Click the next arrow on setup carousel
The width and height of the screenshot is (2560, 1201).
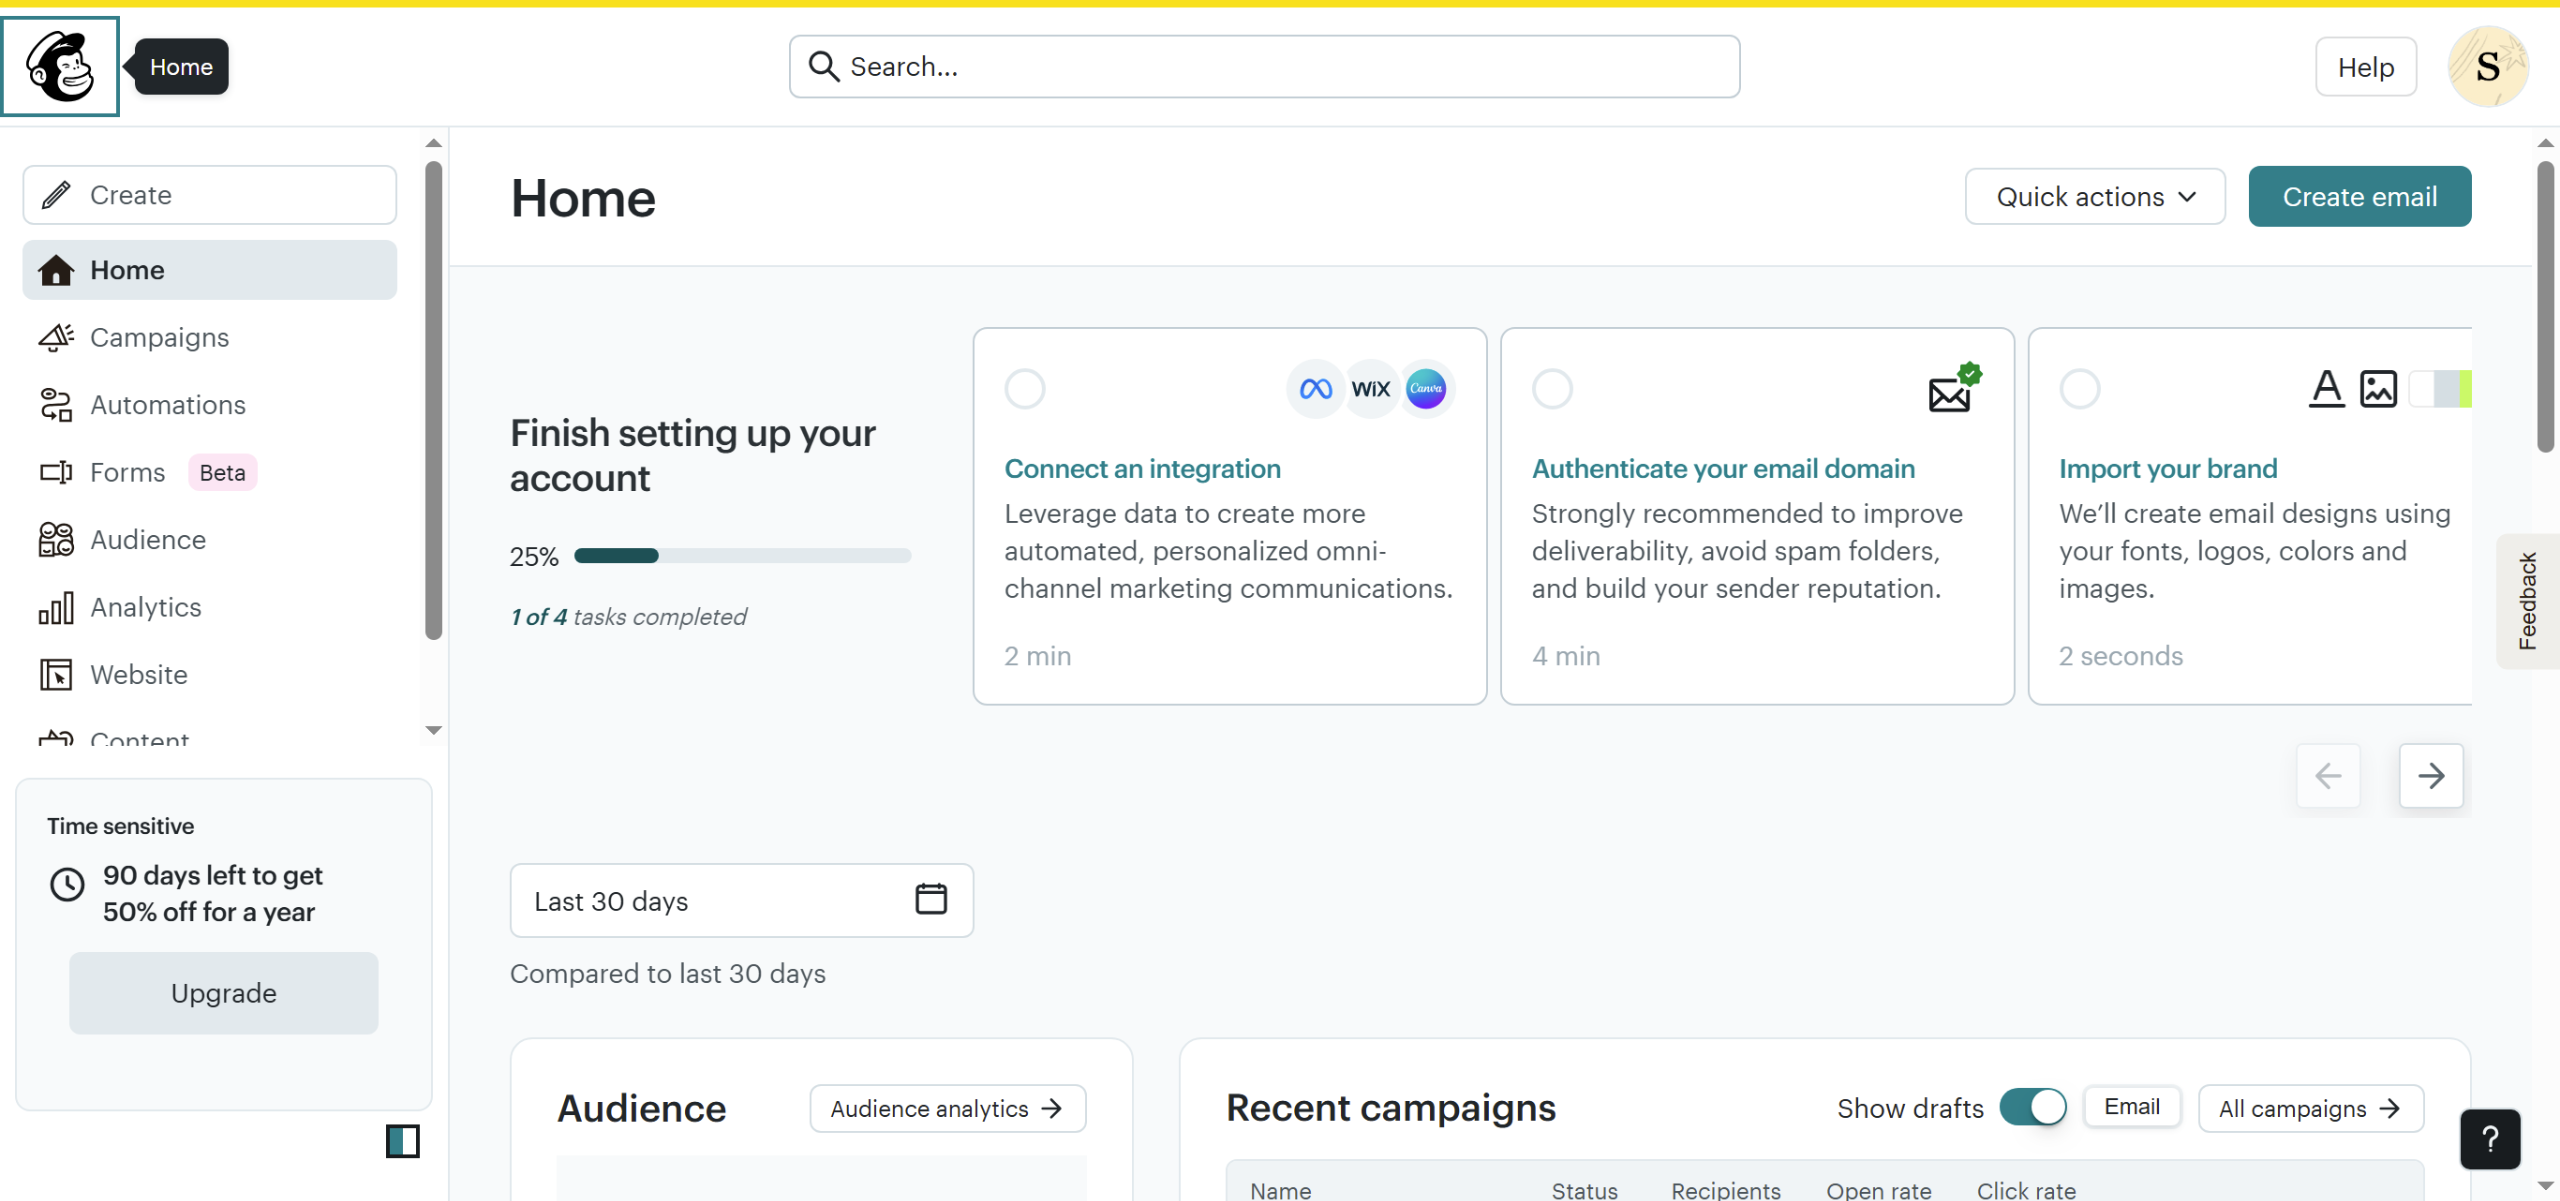pos(2430,775)
